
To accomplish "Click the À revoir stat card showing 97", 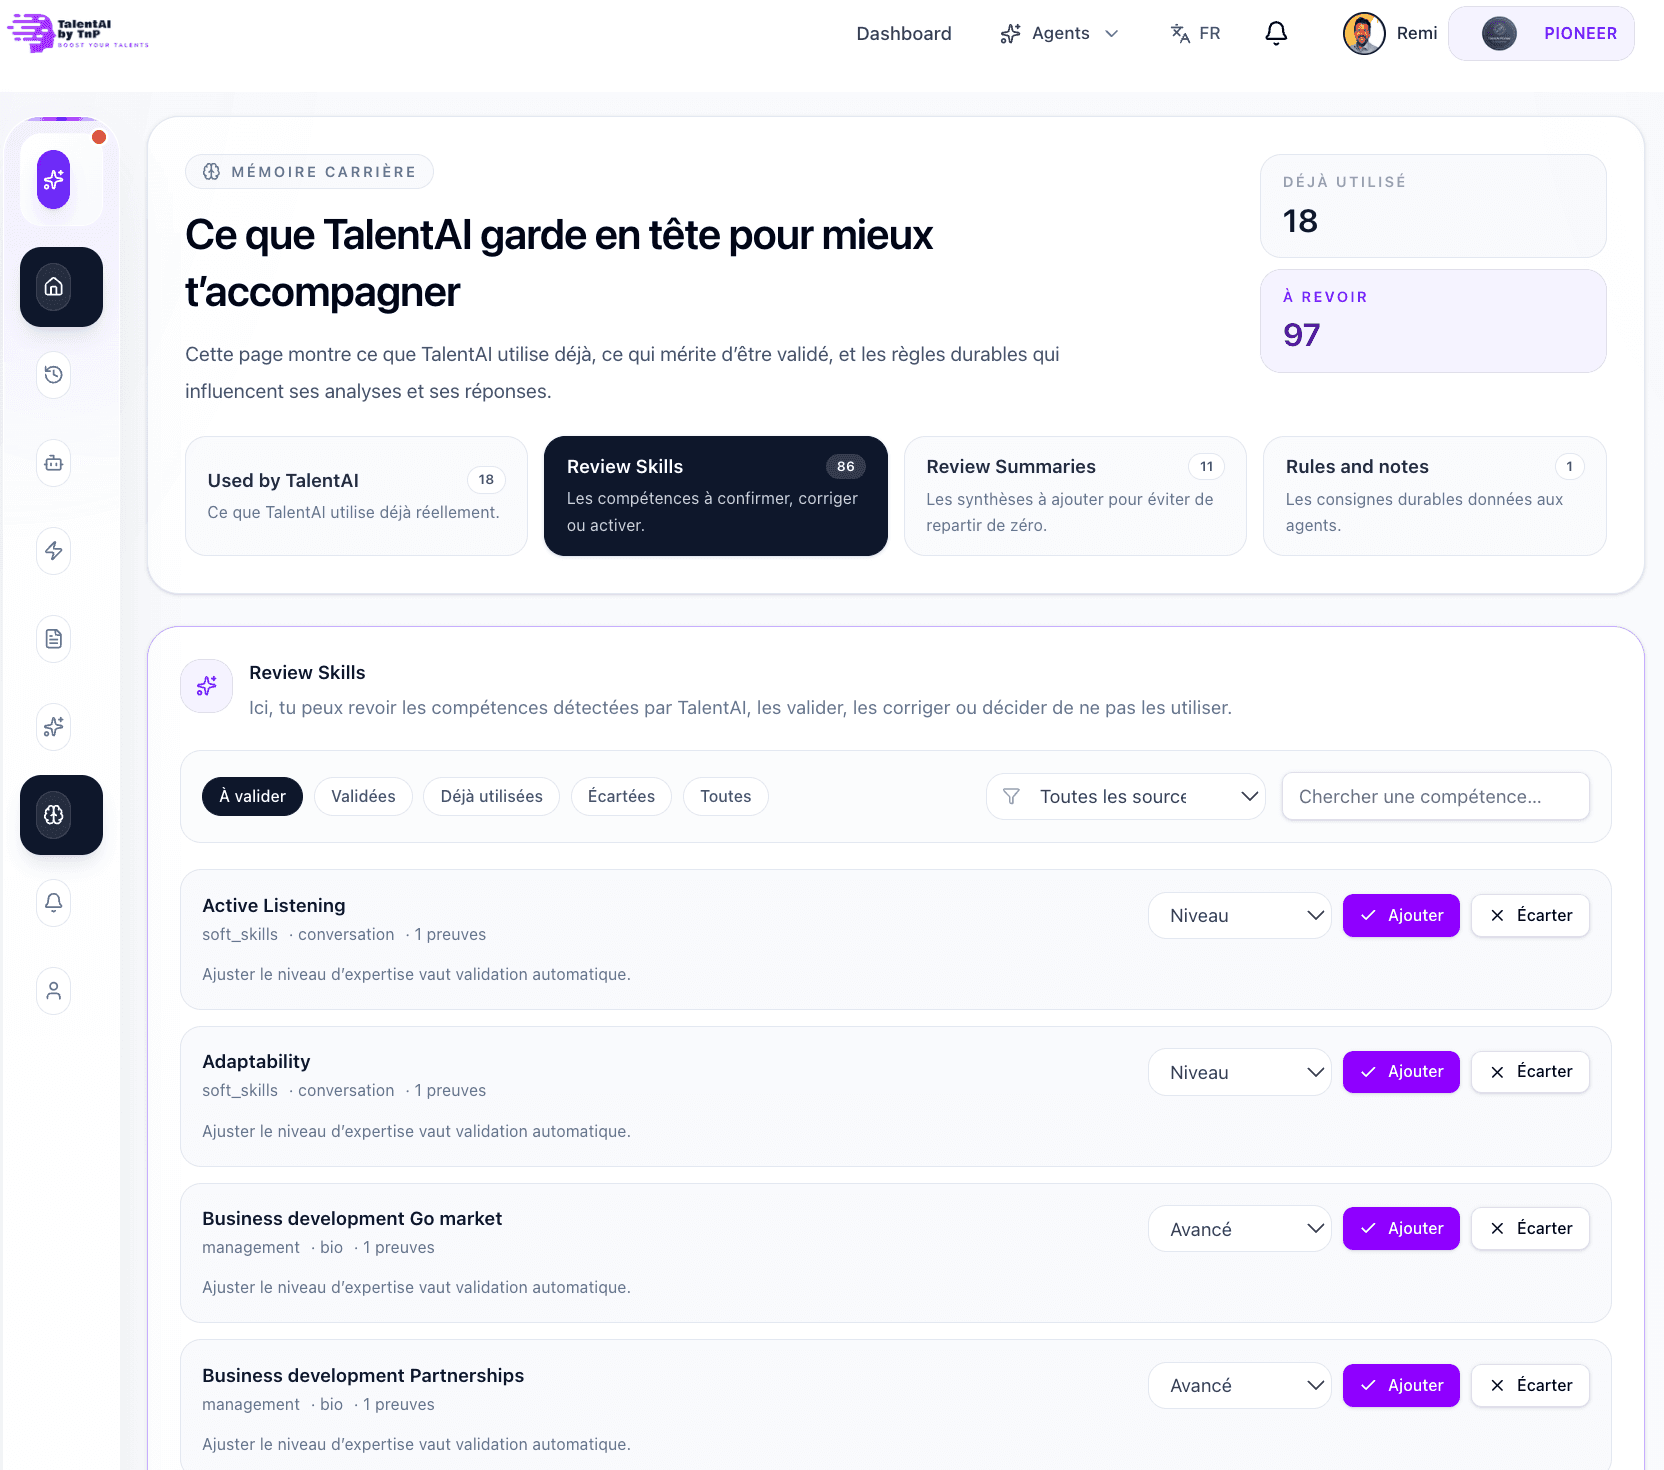I will click(1433, 321).
